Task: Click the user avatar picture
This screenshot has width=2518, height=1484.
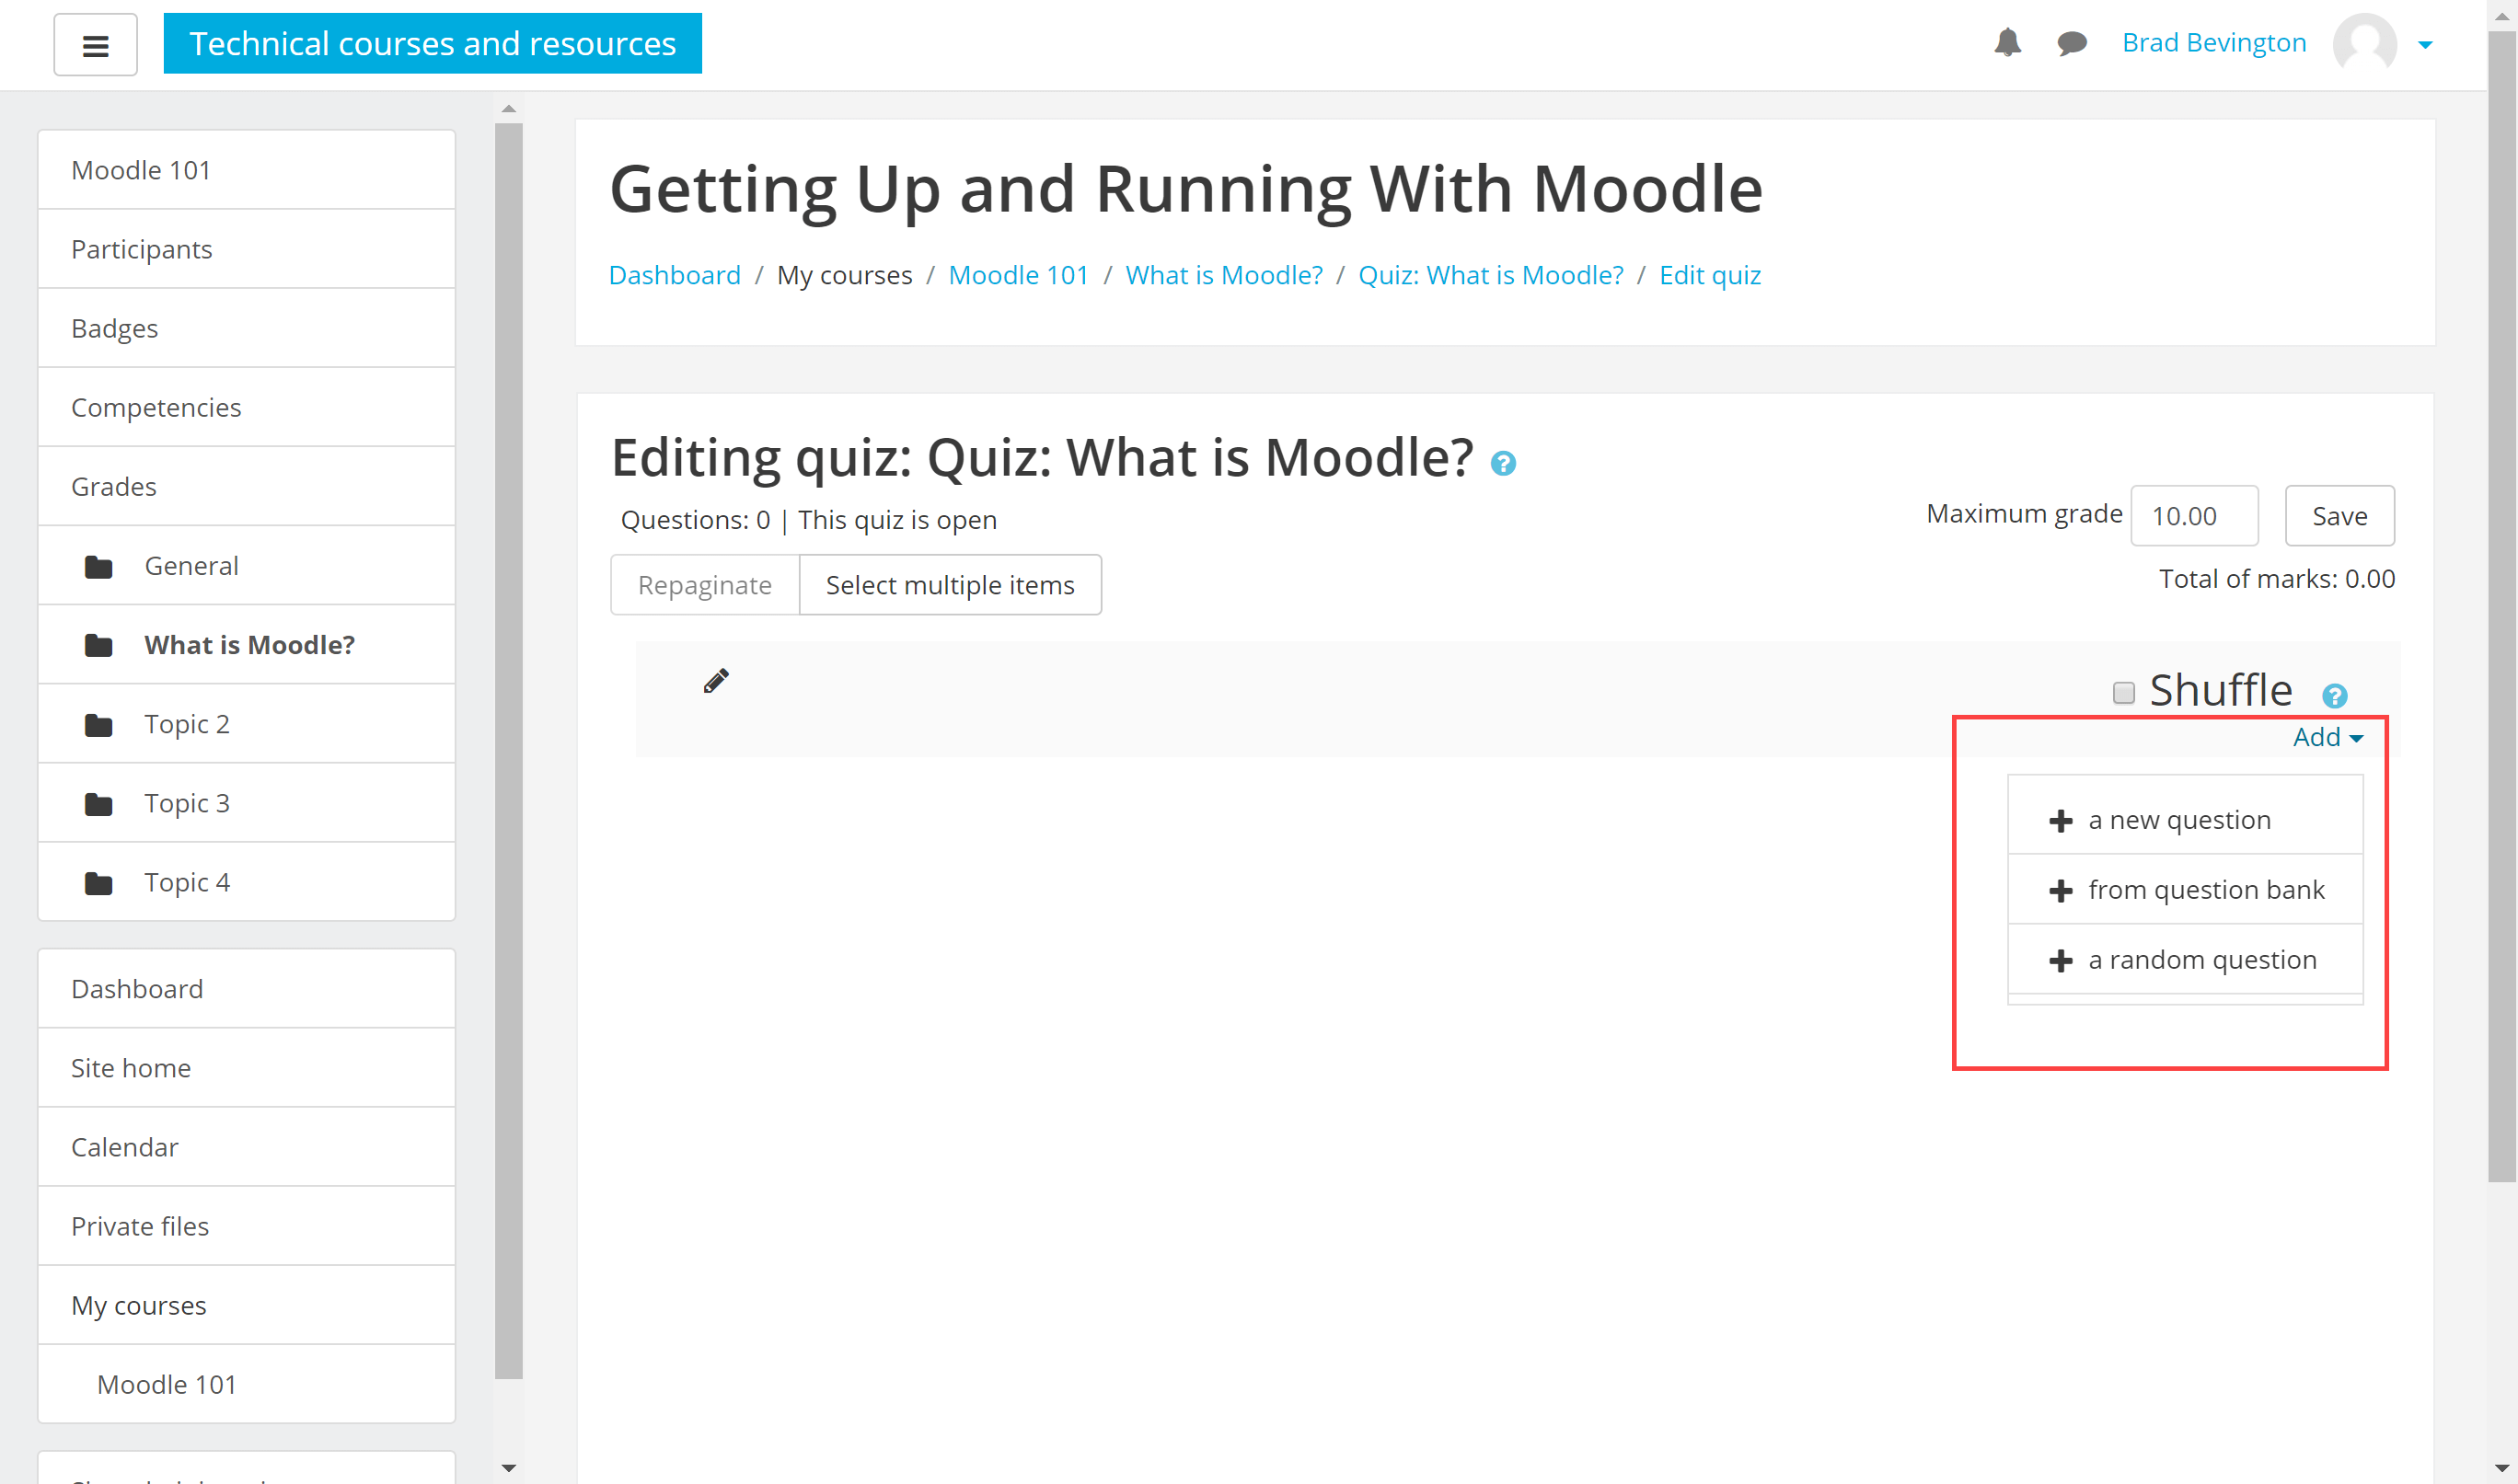Action: [2364, 44]
